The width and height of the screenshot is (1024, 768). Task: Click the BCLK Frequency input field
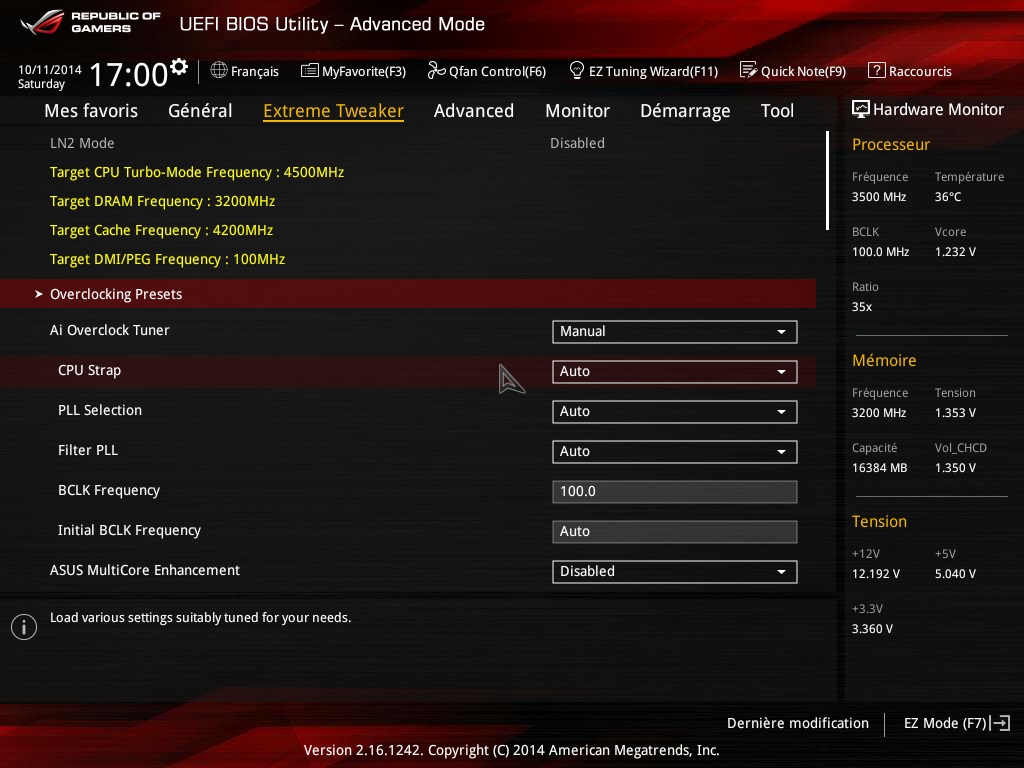674,492
